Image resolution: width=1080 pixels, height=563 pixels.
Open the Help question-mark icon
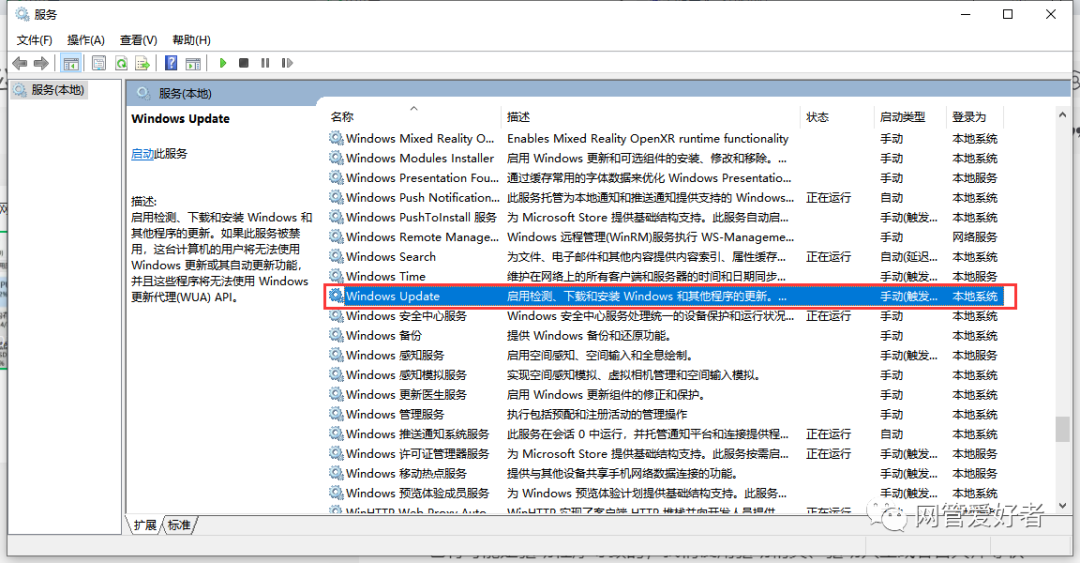click(x=171, y=63)
